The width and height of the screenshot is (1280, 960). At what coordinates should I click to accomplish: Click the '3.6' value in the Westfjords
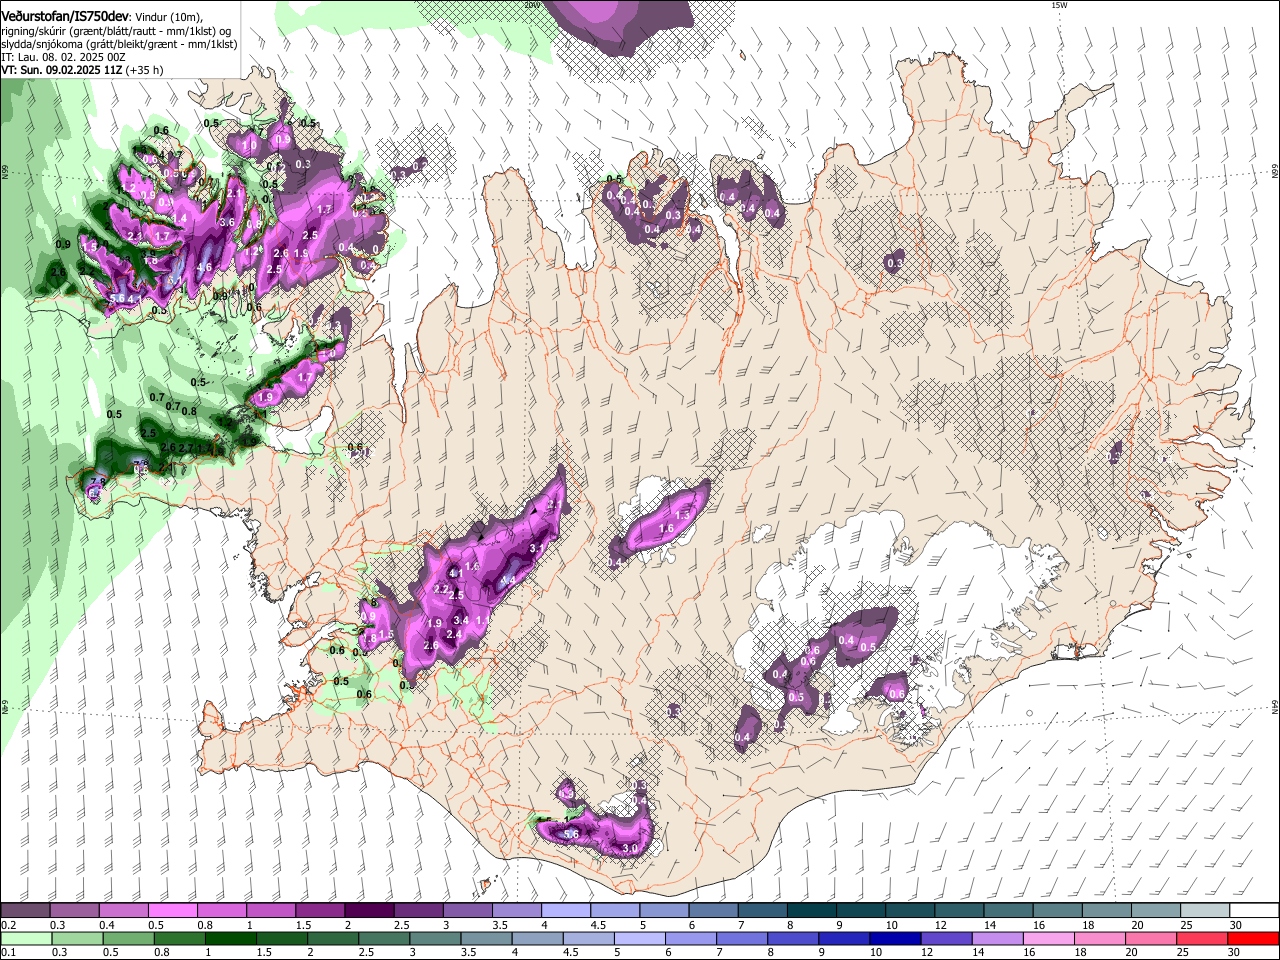click(227, 222)
